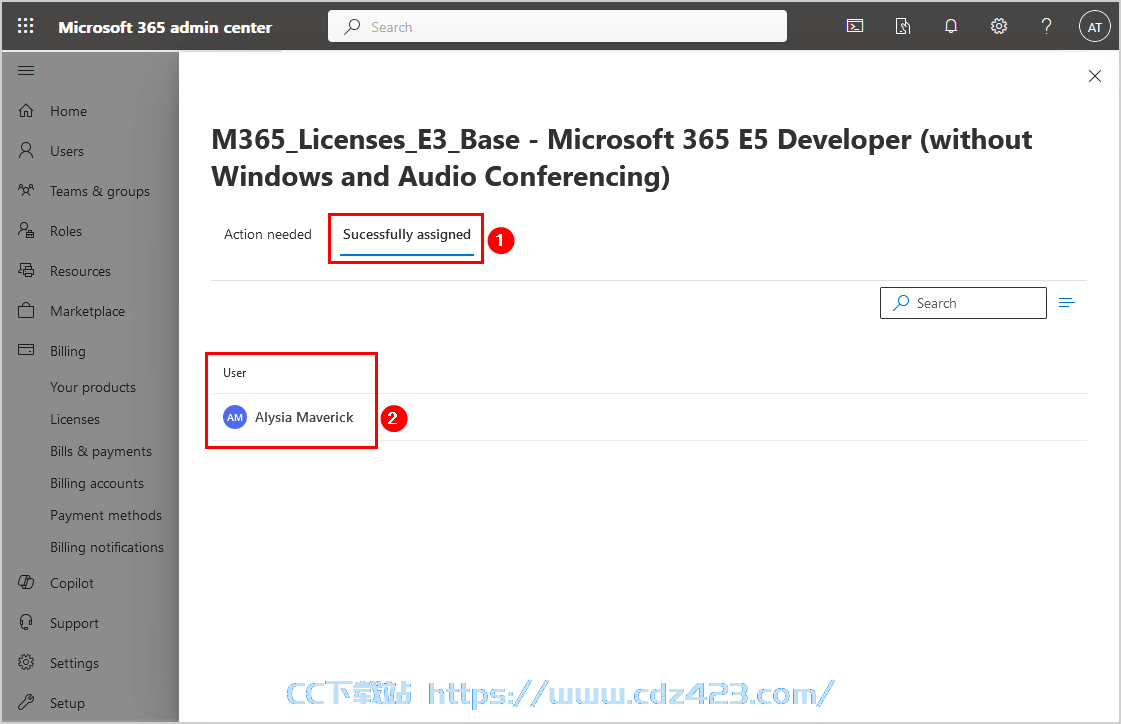Click the document download icon in header
This screenshot has width=1121, height=724.
pyautogui.click(x=903, y=26)
